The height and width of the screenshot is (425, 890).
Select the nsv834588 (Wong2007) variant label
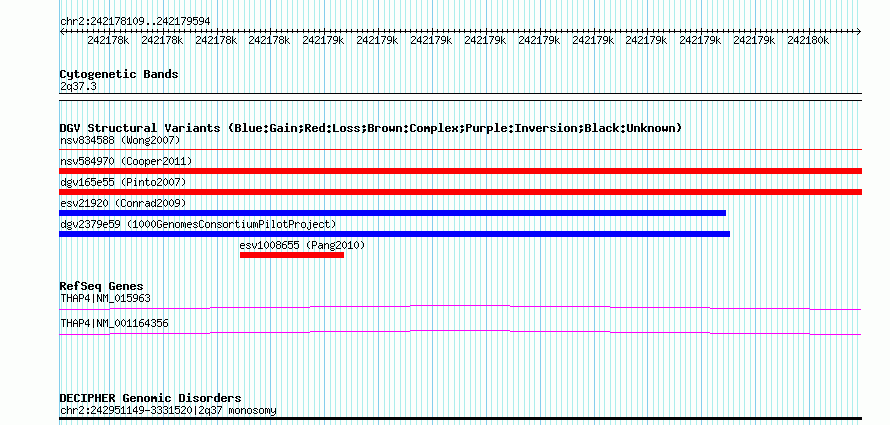click(120, 140)
